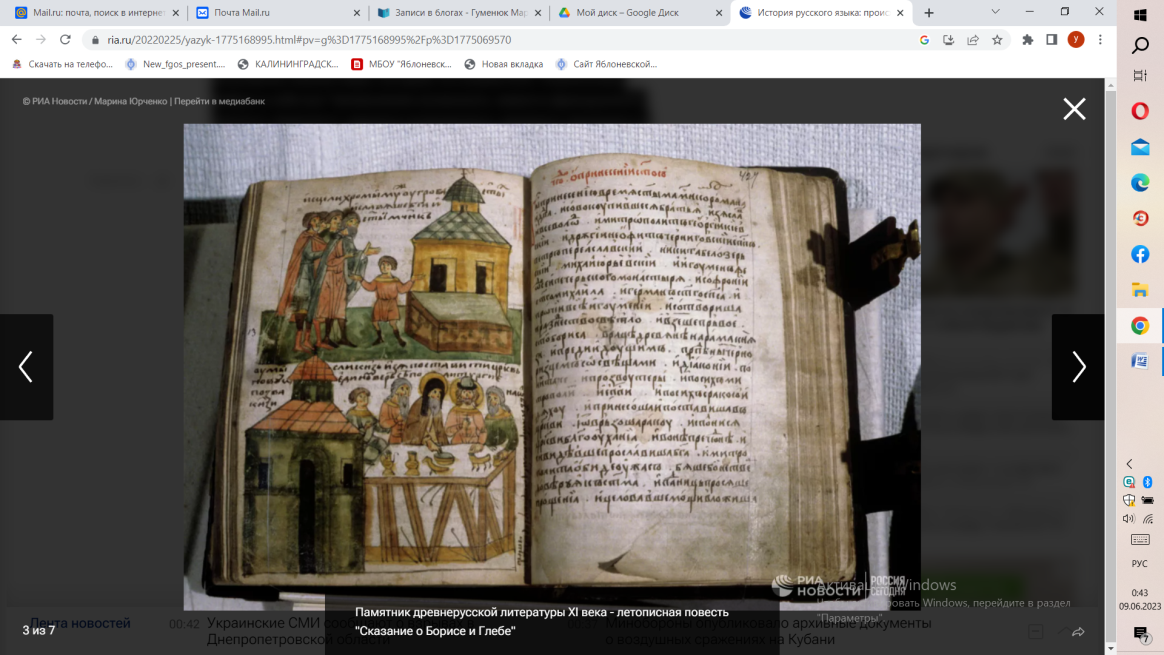Close the 'Мой диск – Google Диск' tab

coord(719,13)
